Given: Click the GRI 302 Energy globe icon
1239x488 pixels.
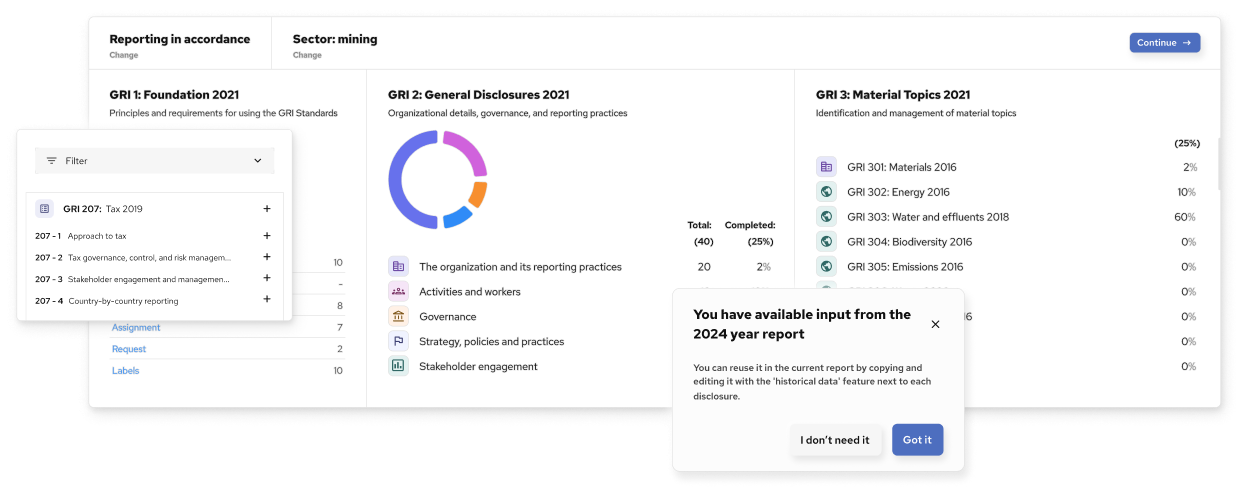Looking at the screenshot, I should tap(826, 192).
